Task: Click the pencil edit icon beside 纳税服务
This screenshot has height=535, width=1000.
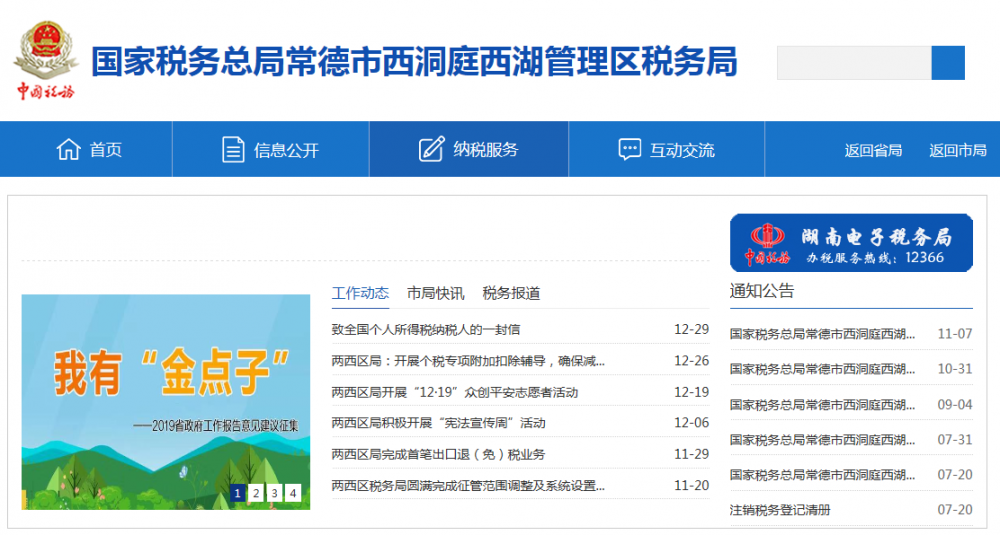Action: point(431,149)
